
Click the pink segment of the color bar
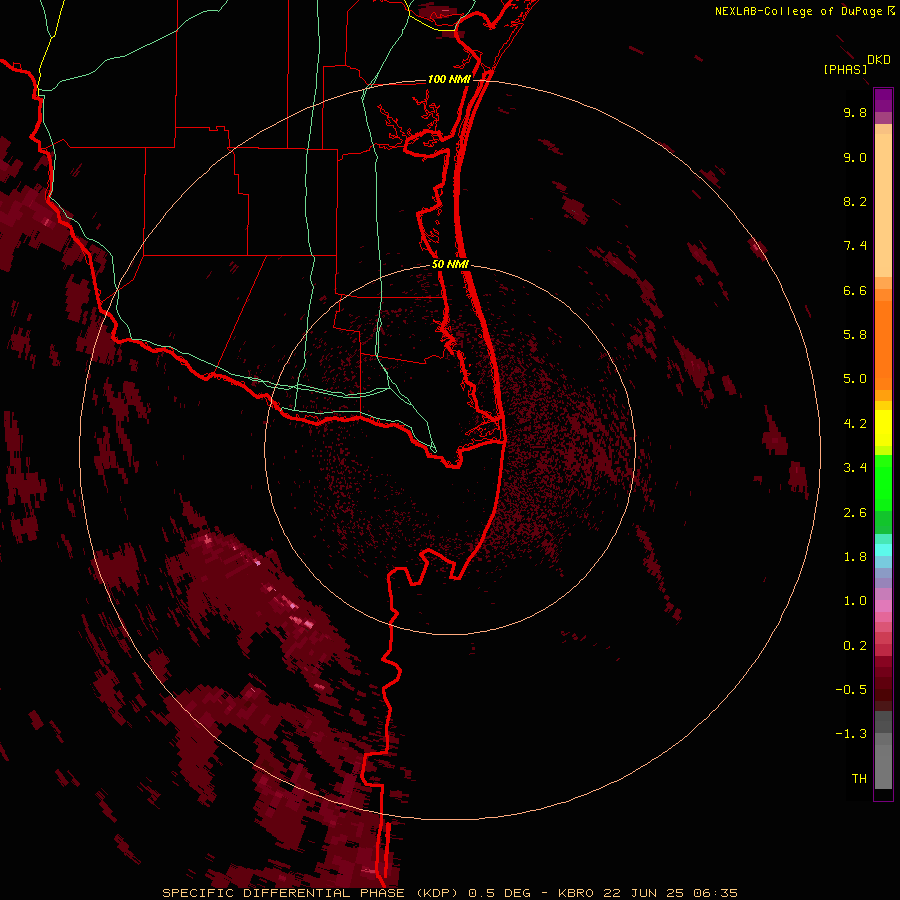coord(883,606)
